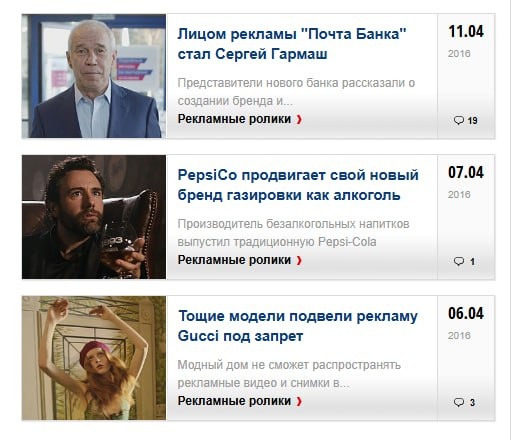The height and width of the screenshot is (440, 511).
Task: Click the summary text about new bank brand
Action: coord(296,92)
